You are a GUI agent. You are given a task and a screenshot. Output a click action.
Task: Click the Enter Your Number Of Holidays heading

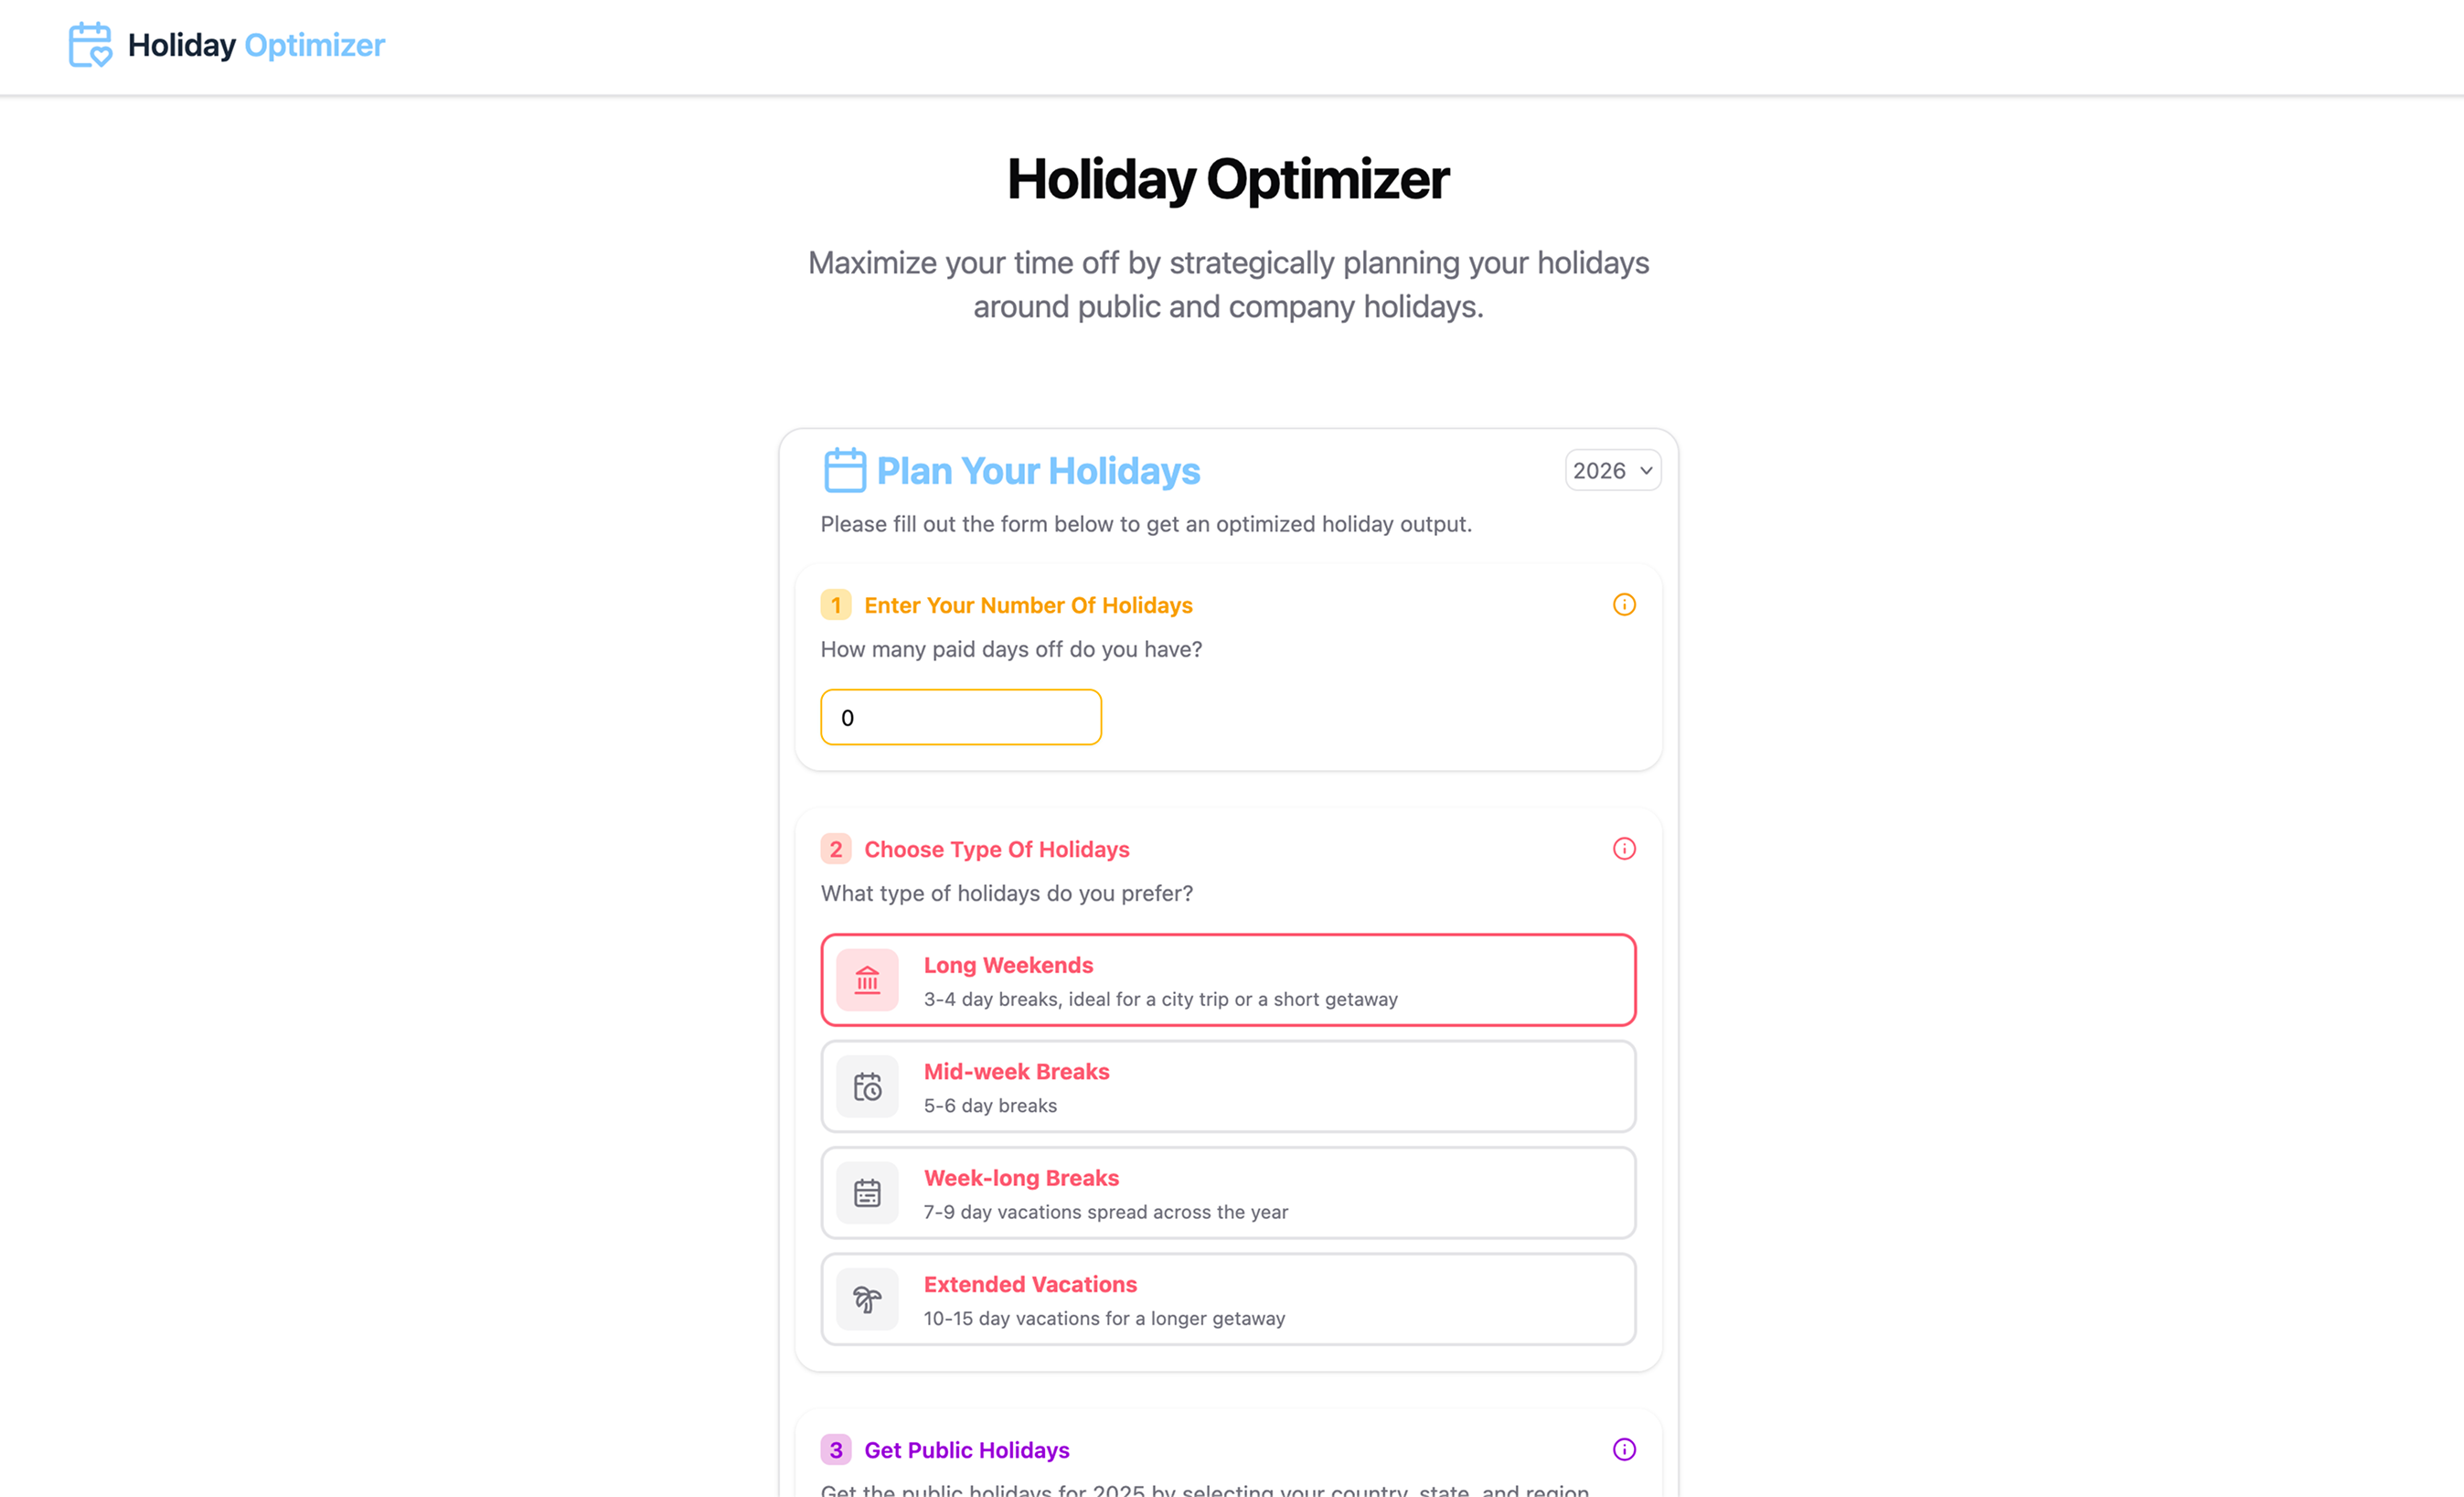coord(1027,604)
